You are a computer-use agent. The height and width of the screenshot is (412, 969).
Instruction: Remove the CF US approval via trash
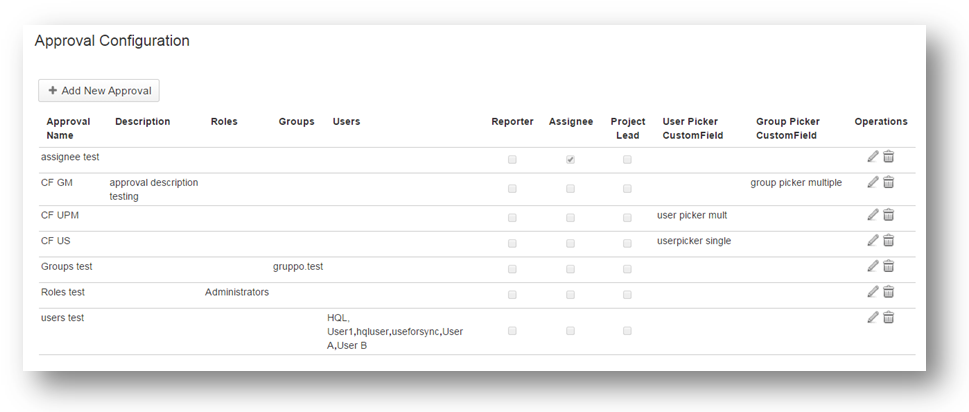[x=888, y=241]
